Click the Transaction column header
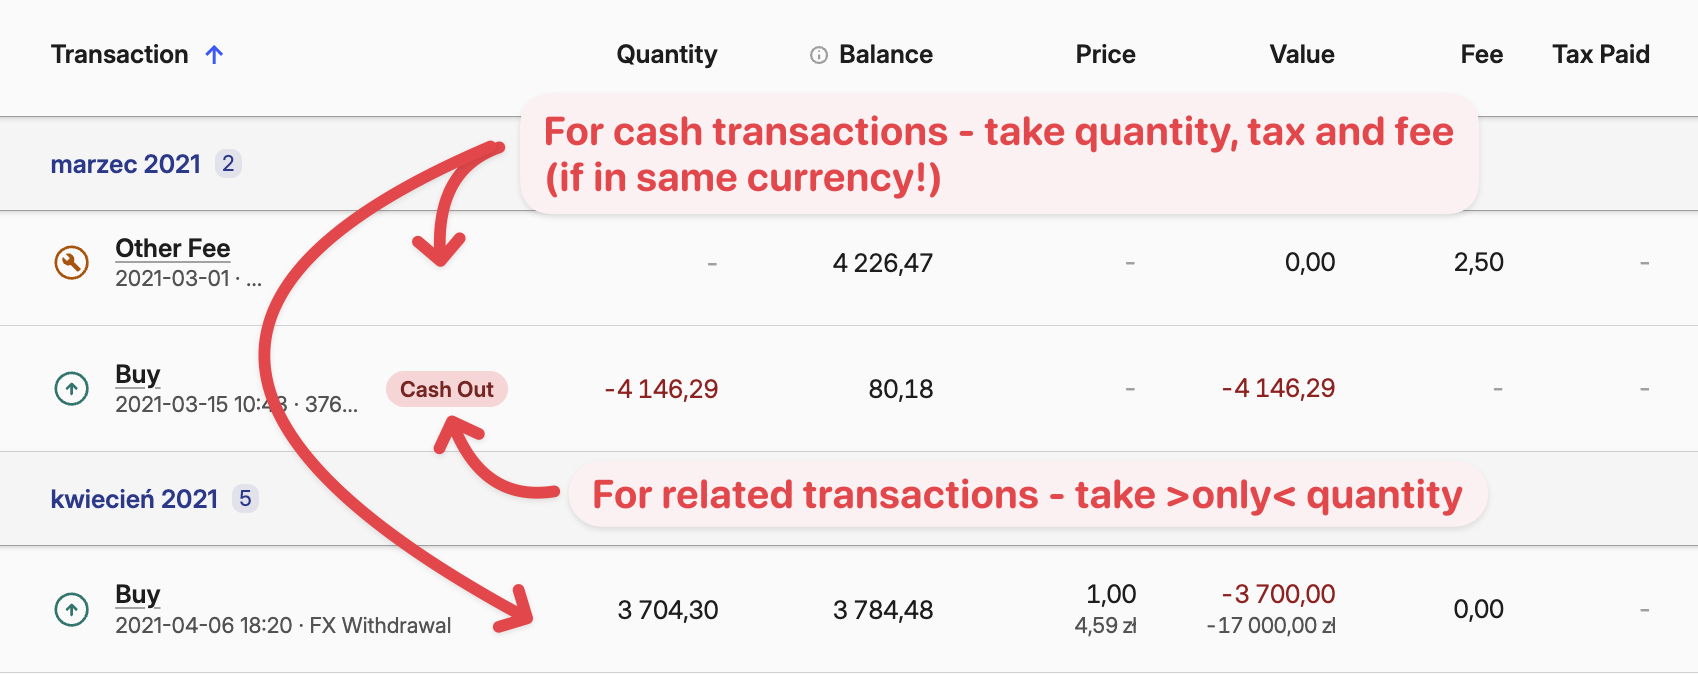This screenshot has width=1698, height=674. 119,55
